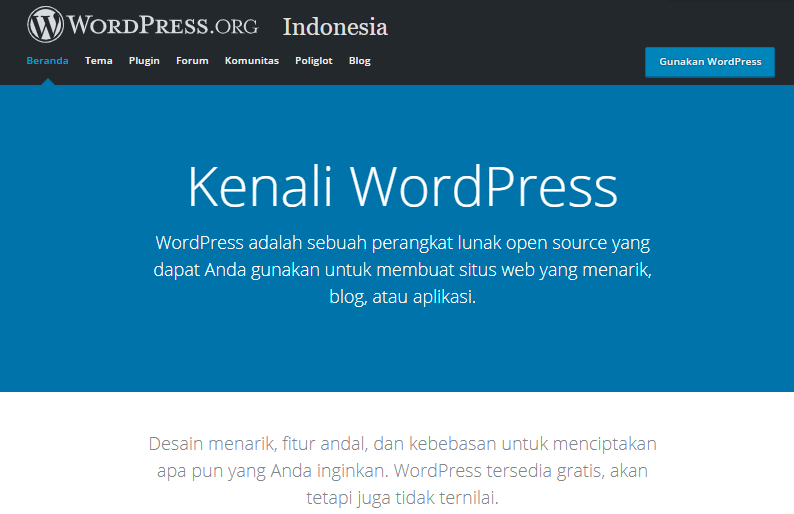Click the Indonesia site title
This screenshot has width=794, height=514.
click(335, 27)
